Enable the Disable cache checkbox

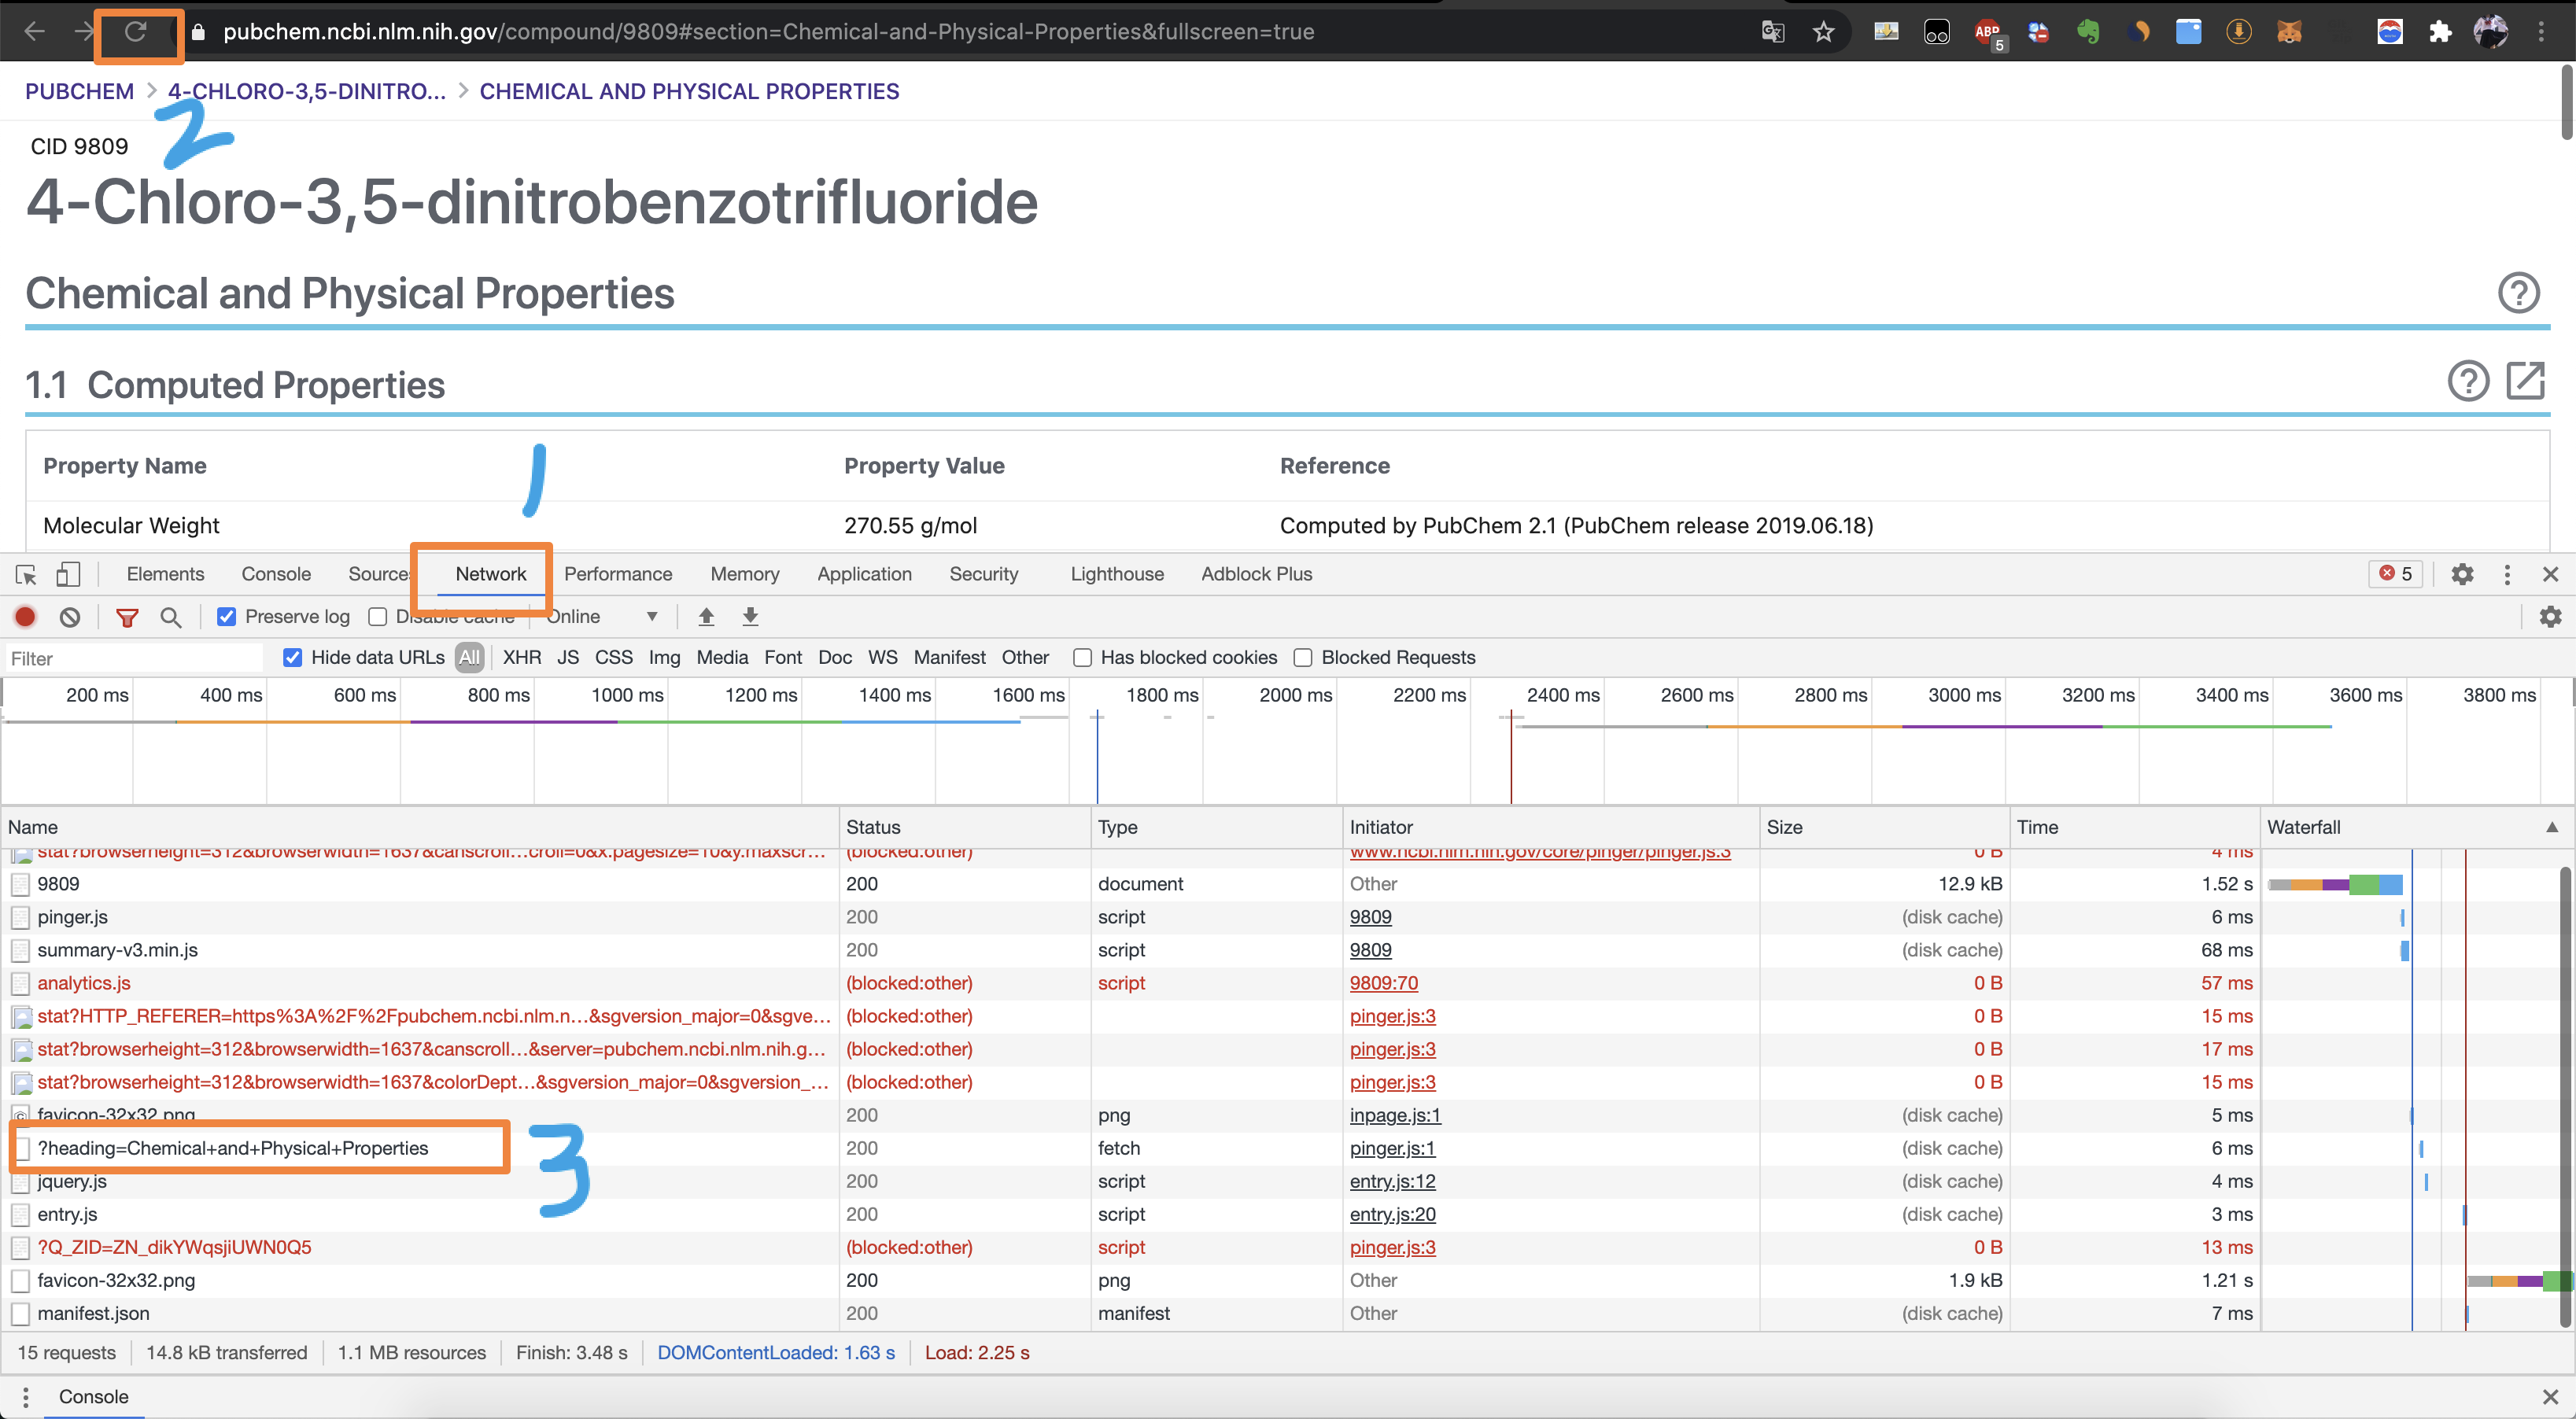click(x=377, y=617)
